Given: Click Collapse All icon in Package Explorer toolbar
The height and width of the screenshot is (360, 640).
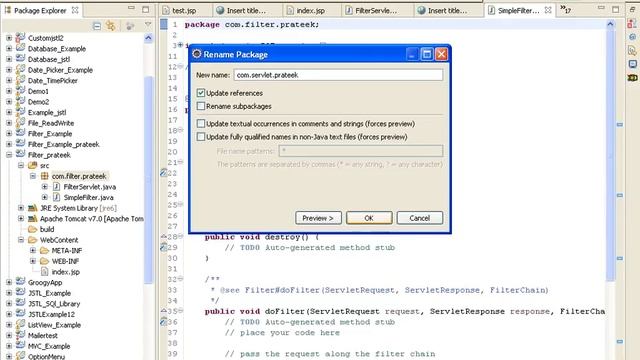Looking at the screenshot, I should coord(97,26).
